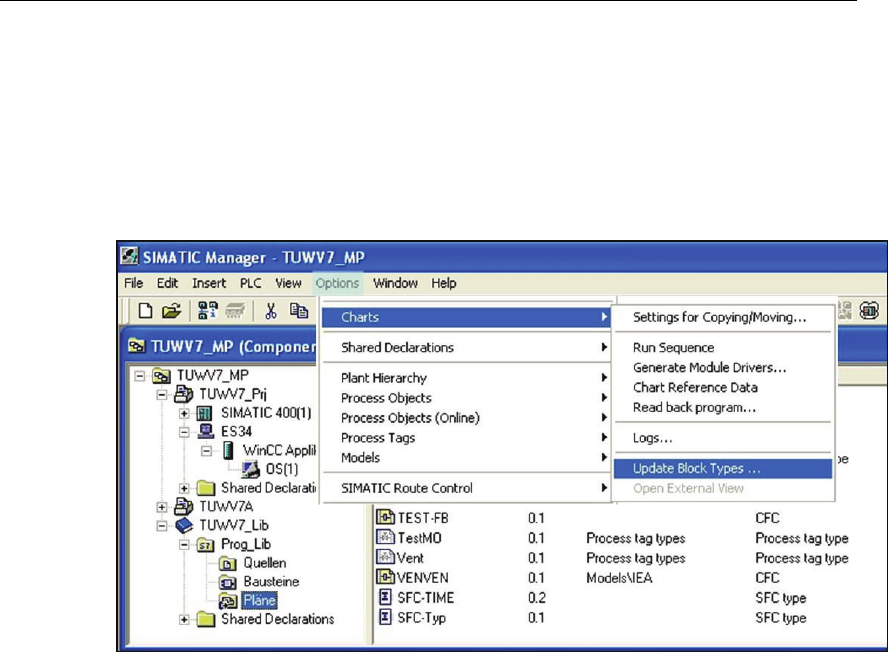Click the Copy toolbar icon
This screenshot has height=652, width=888.
[x=299, y=310]
